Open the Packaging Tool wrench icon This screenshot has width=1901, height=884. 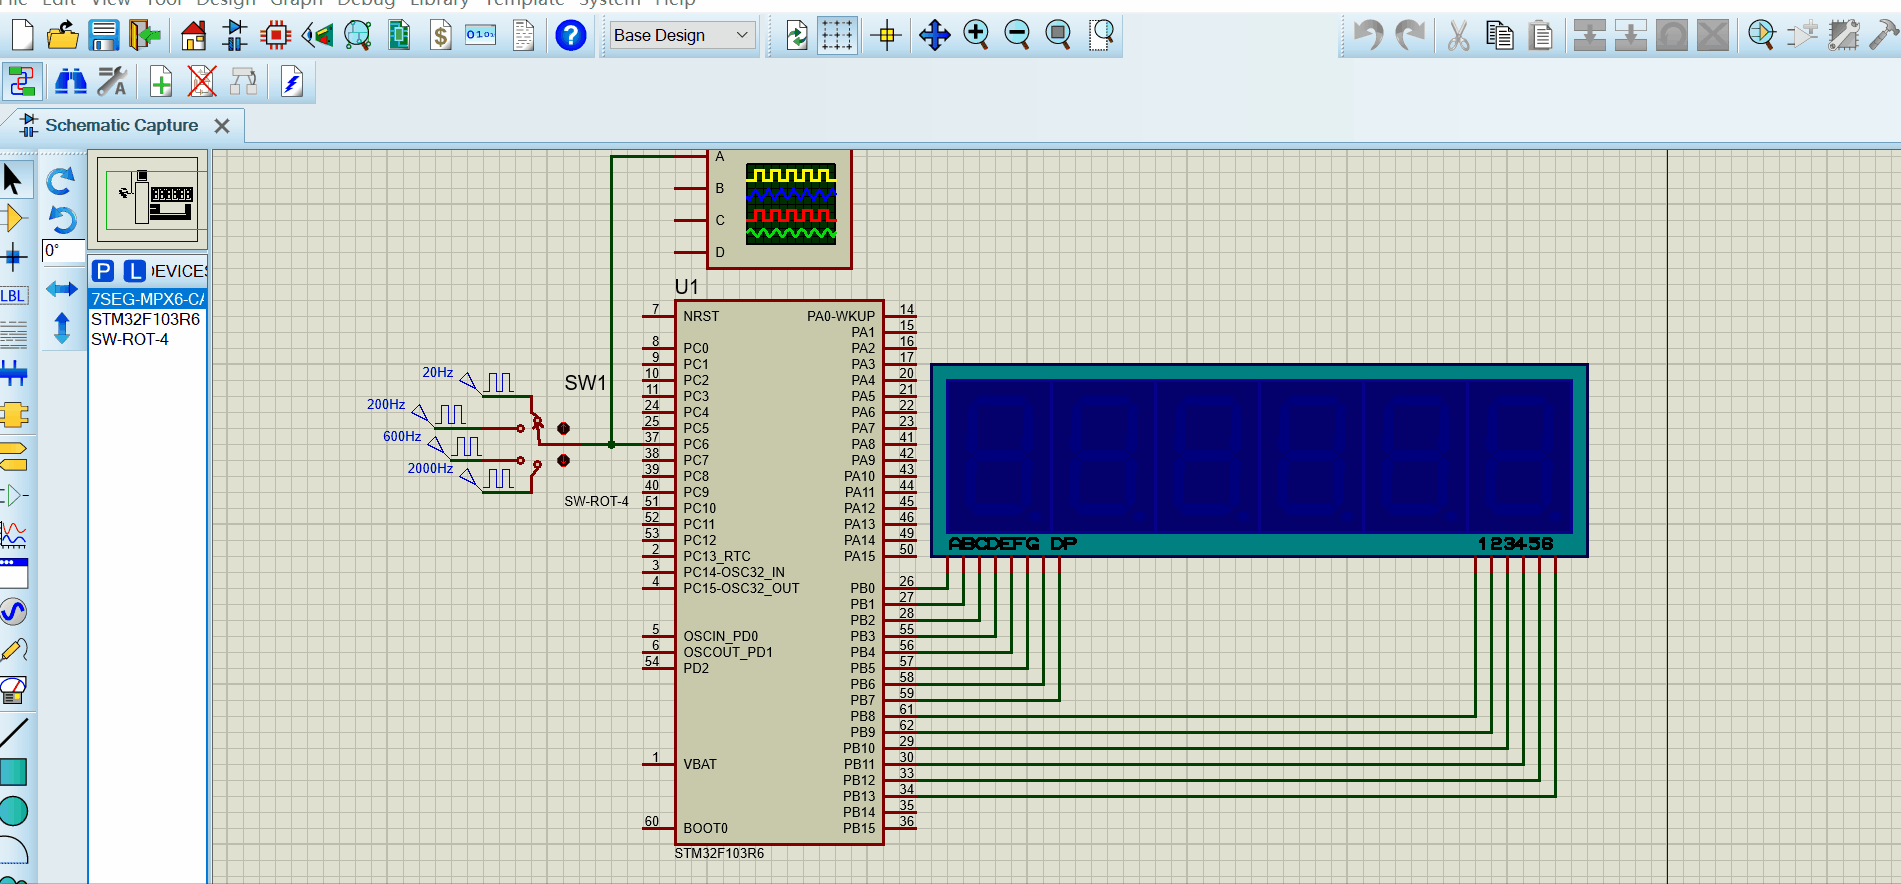(1843, 35)
